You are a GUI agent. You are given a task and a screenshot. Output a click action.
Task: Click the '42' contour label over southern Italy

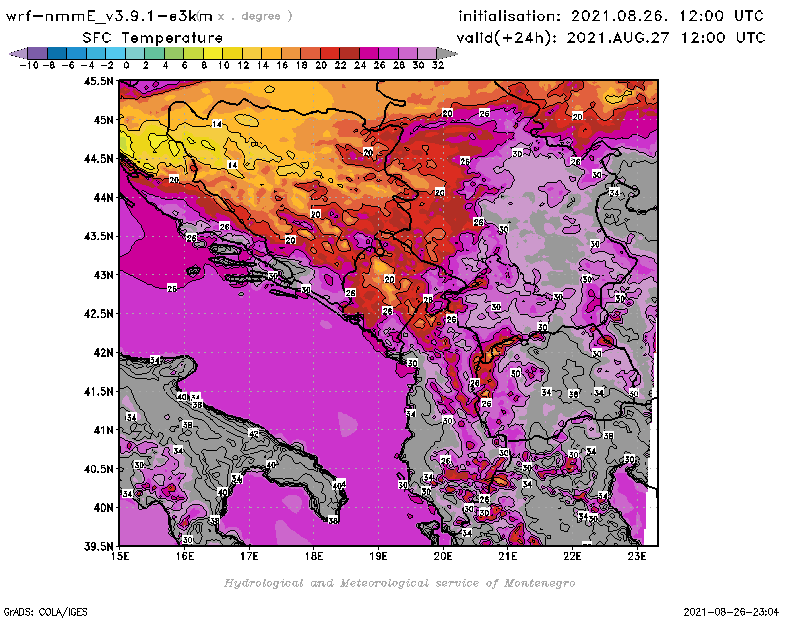254,434
